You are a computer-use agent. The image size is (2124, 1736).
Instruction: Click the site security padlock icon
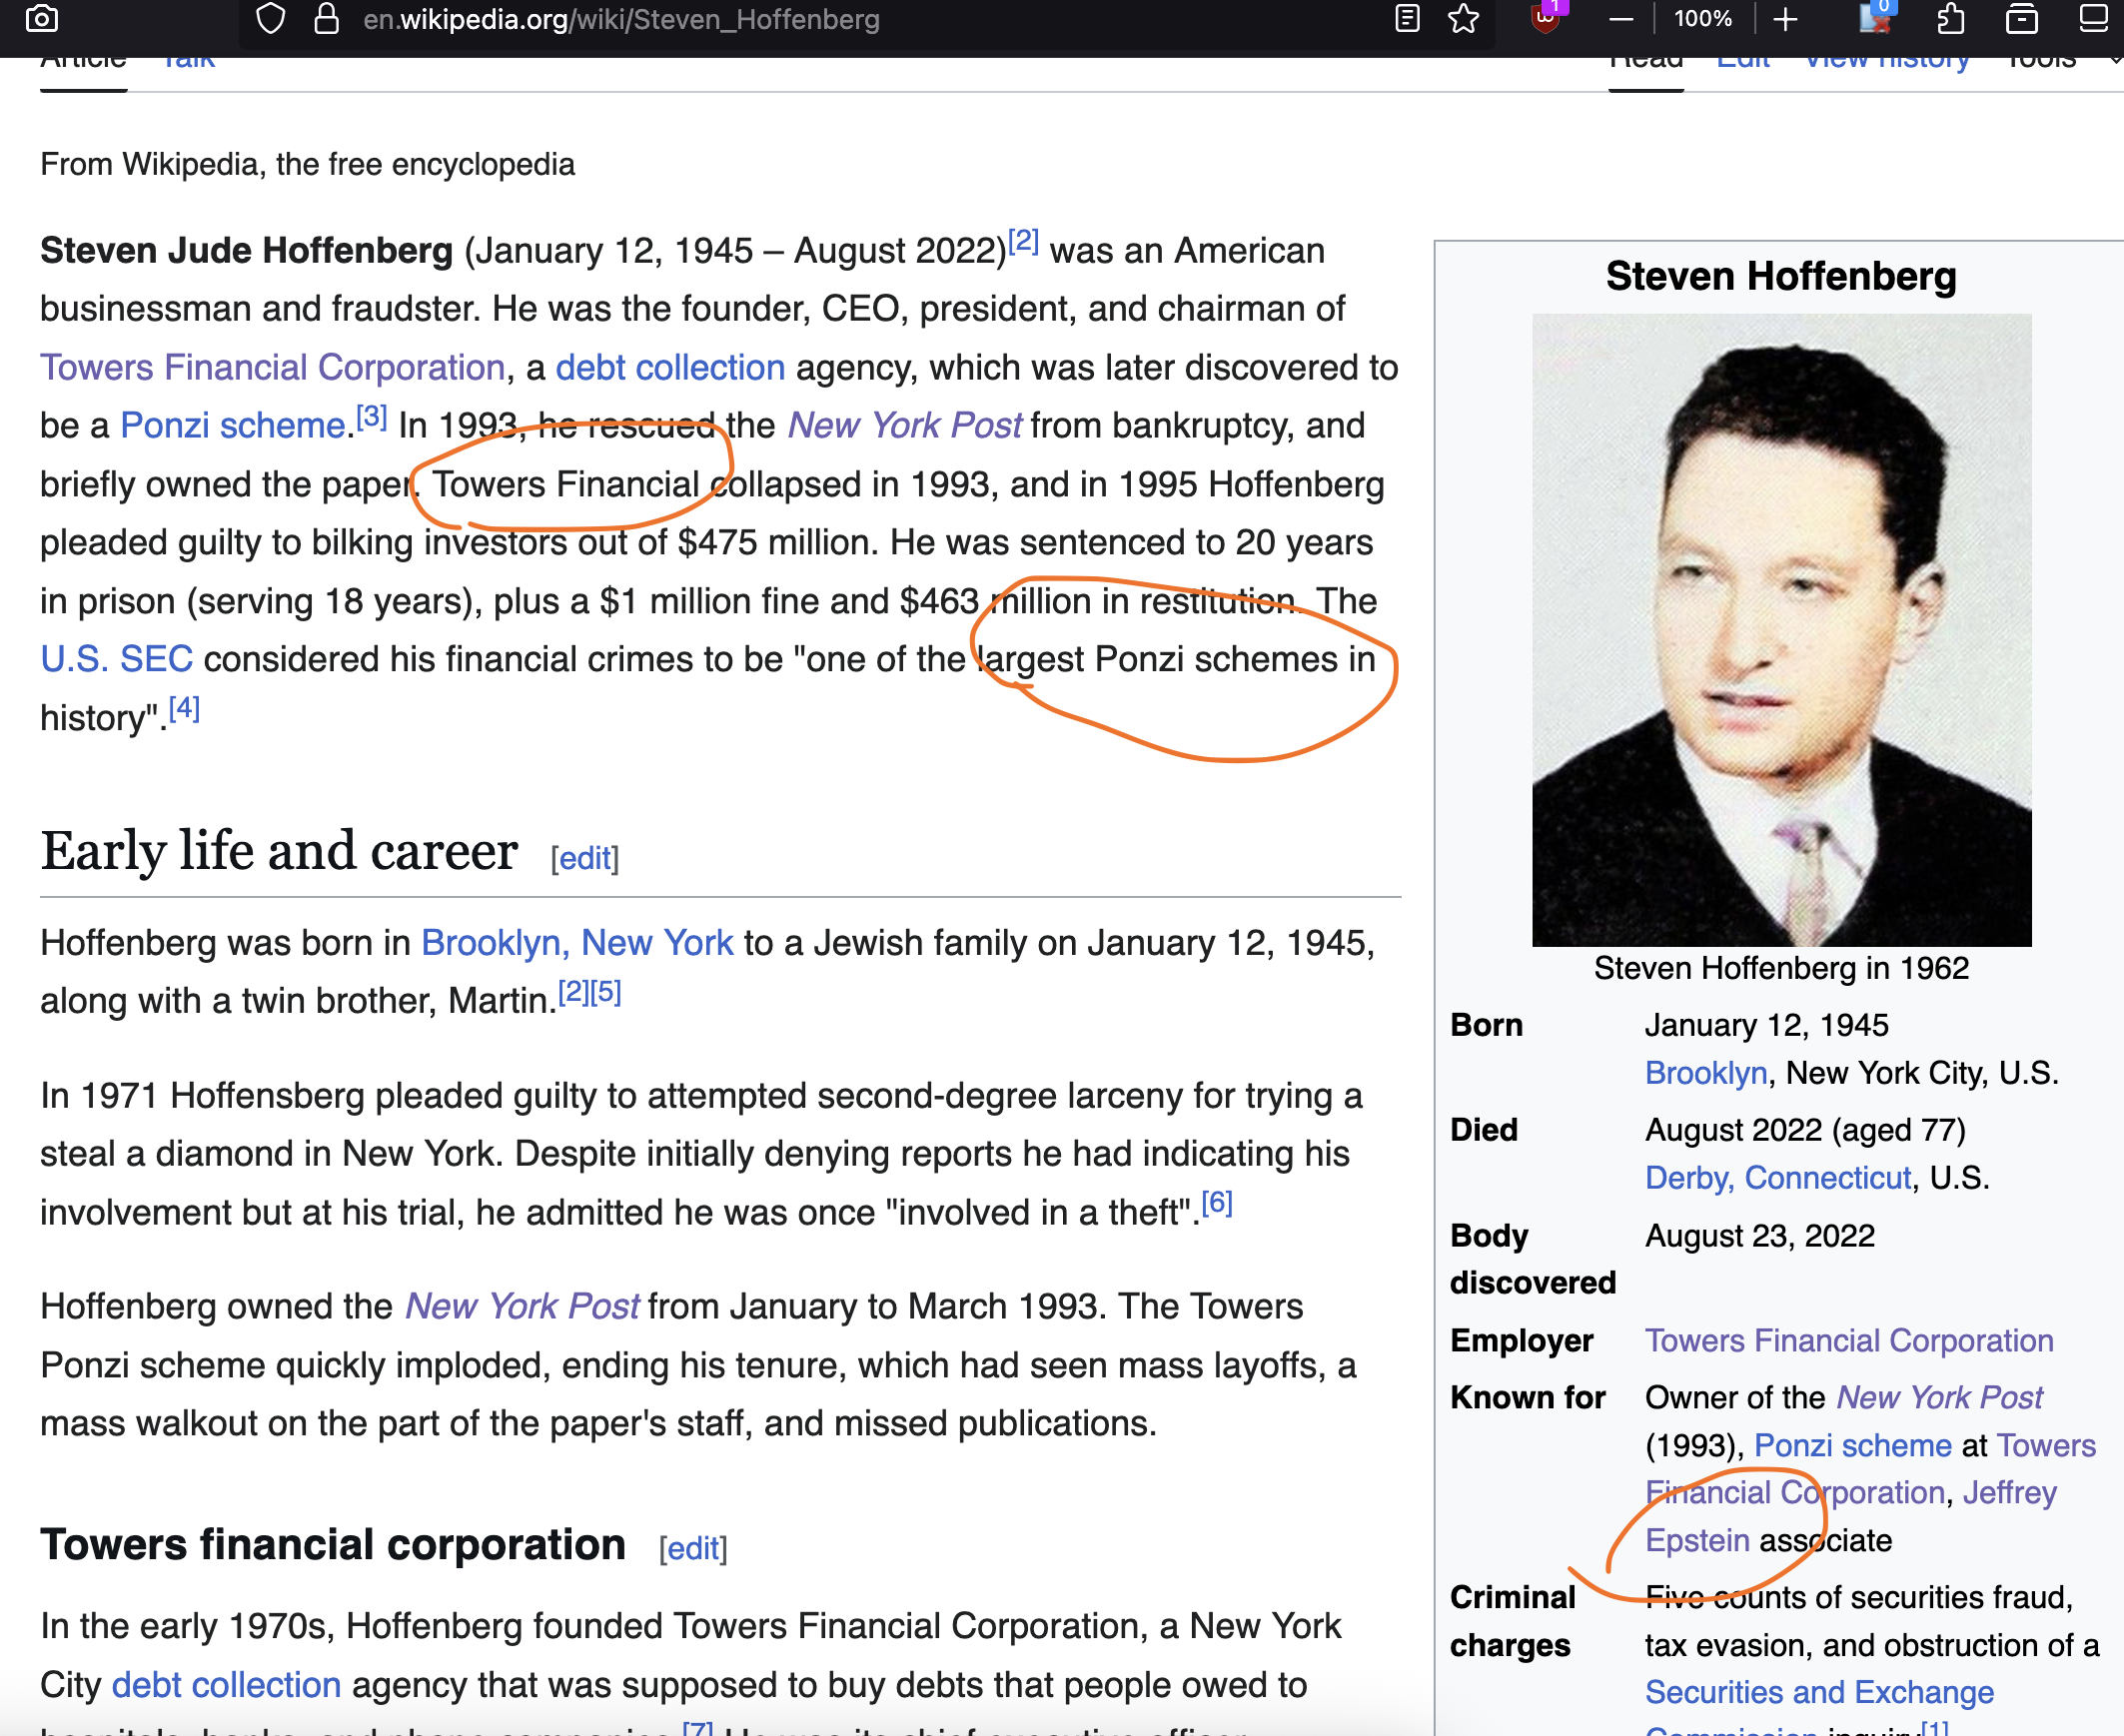(x=326, y=19)
